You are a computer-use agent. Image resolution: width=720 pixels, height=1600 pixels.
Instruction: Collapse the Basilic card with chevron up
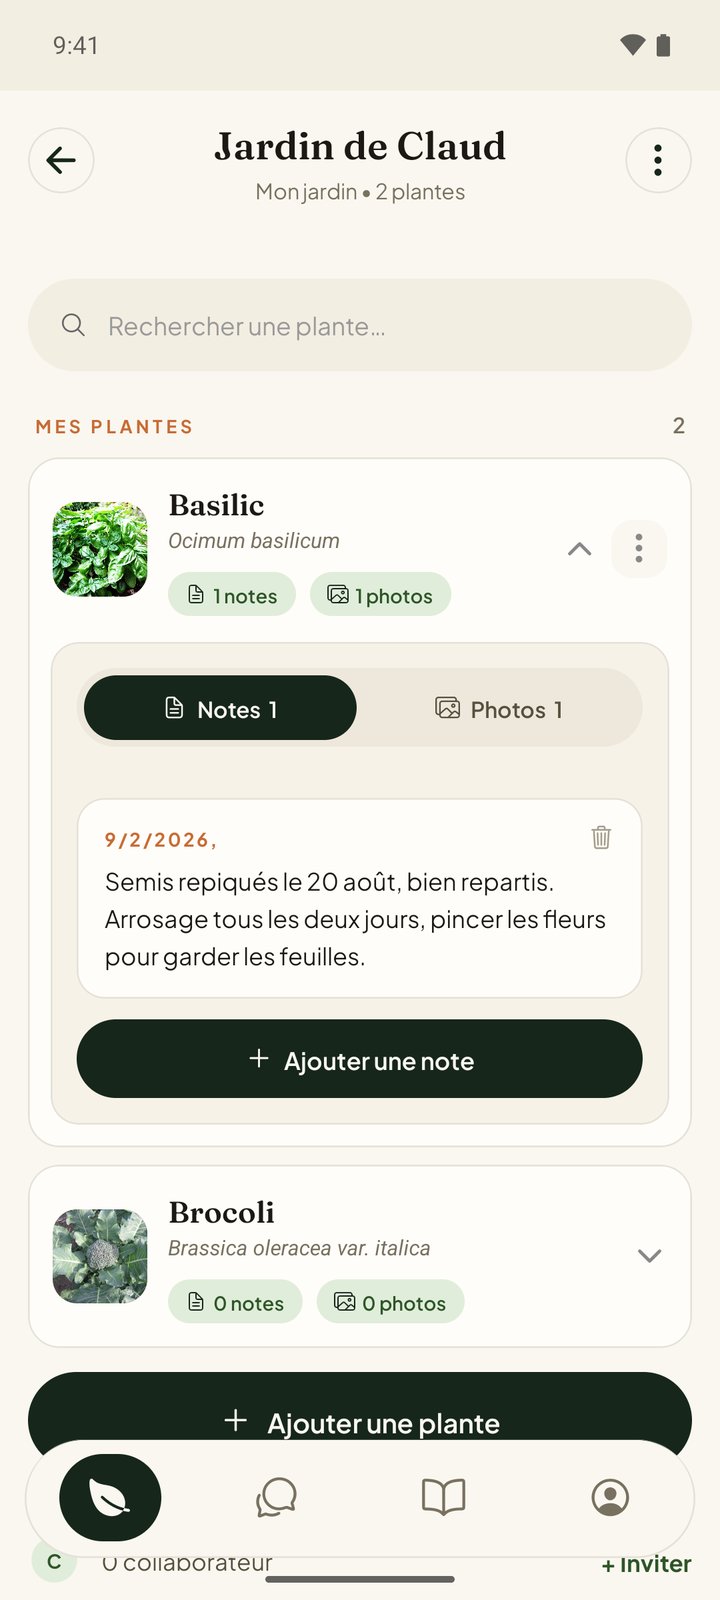coord(580,549)
